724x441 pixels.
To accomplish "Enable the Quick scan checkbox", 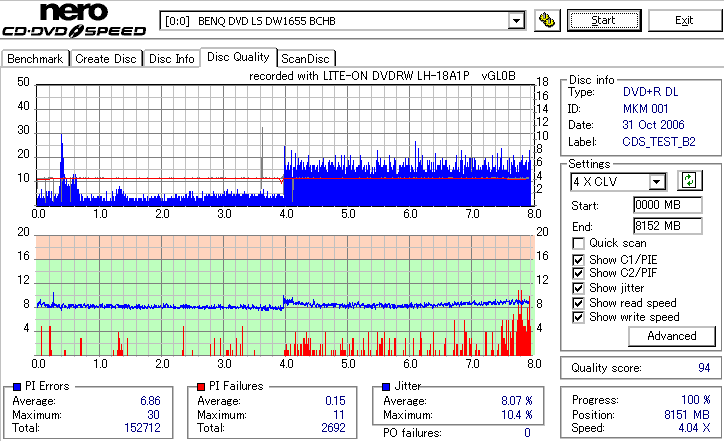I will click(x=578, y=243).
